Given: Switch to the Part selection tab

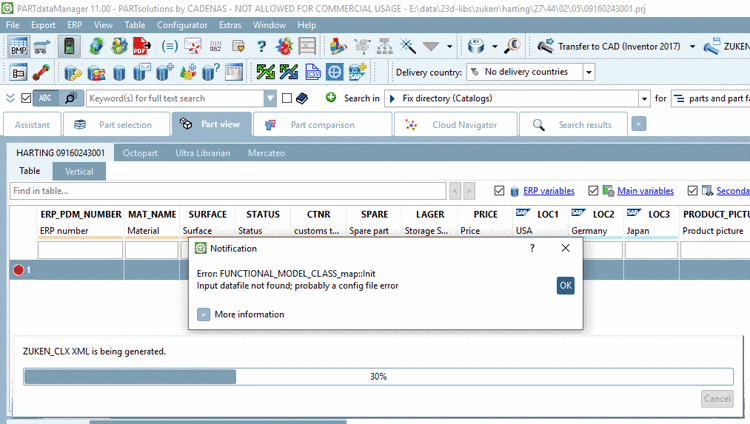Looking at the screenshot, I should (116, 124).
